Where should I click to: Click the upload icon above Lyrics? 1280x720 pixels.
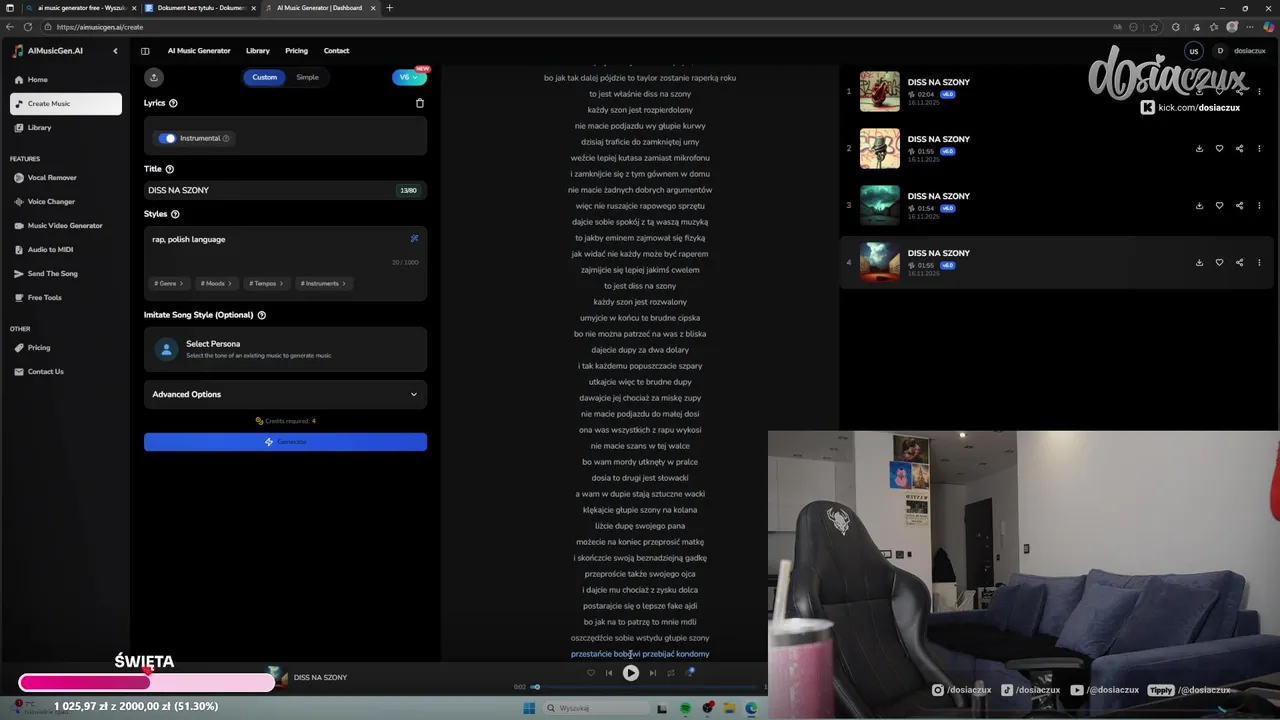point(153,77)
